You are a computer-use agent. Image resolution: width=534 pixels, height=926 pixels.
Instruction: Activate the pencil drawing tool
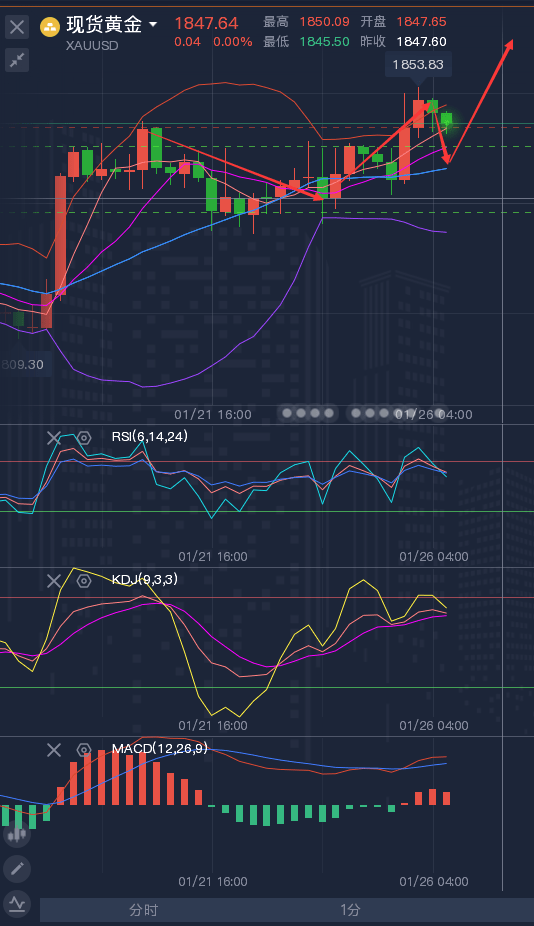click(x=17, y=869)
